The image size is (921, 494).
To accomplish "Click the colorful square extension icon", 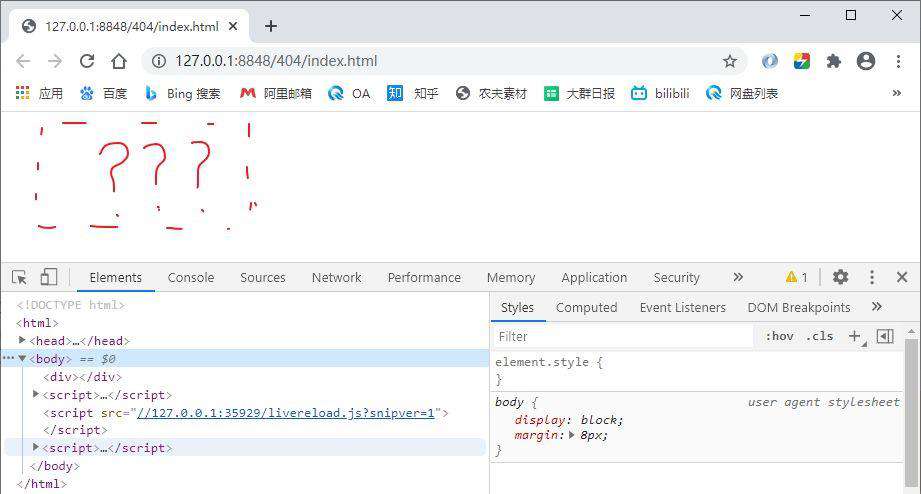I will 802,61.
